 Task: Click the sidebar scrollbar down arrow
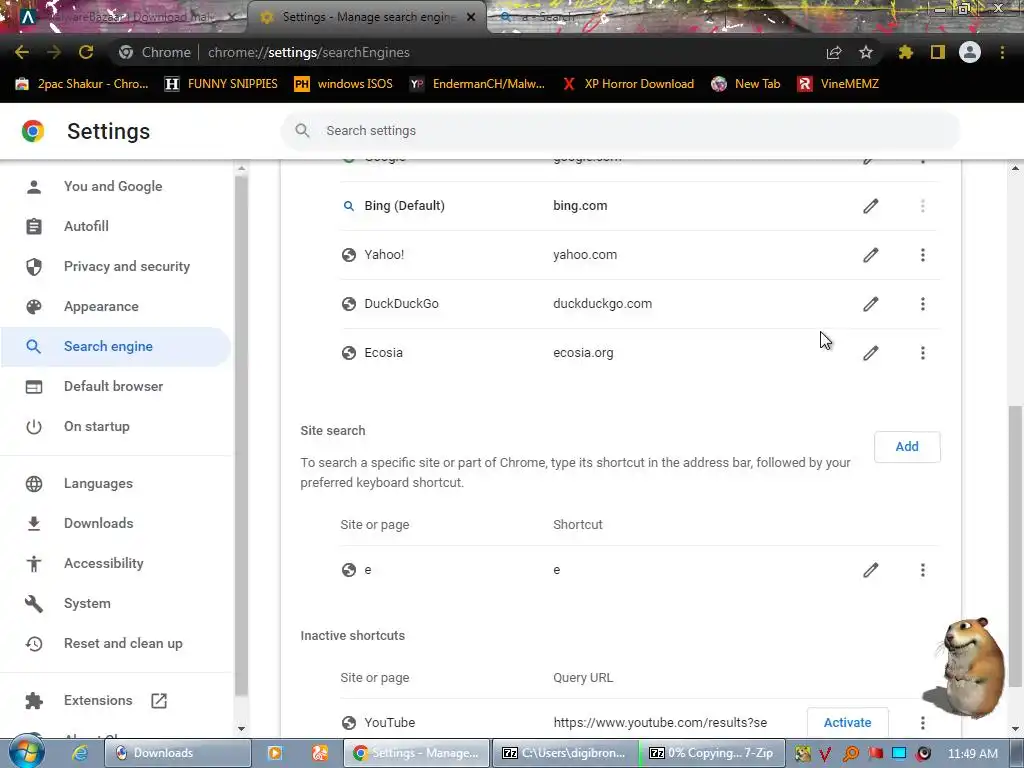241,729
